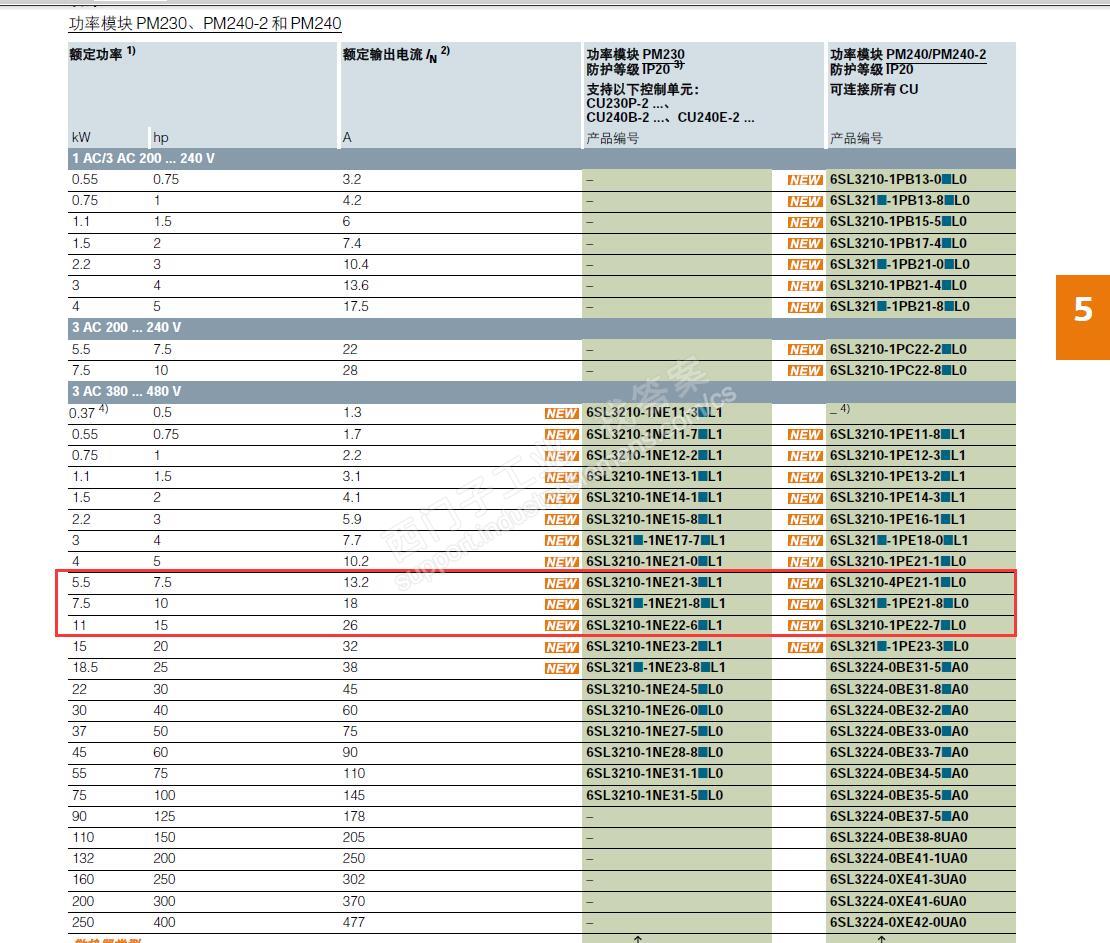Click the NEW badge beside 6SL3210-1NE22-6

click(x=561, y=626)
